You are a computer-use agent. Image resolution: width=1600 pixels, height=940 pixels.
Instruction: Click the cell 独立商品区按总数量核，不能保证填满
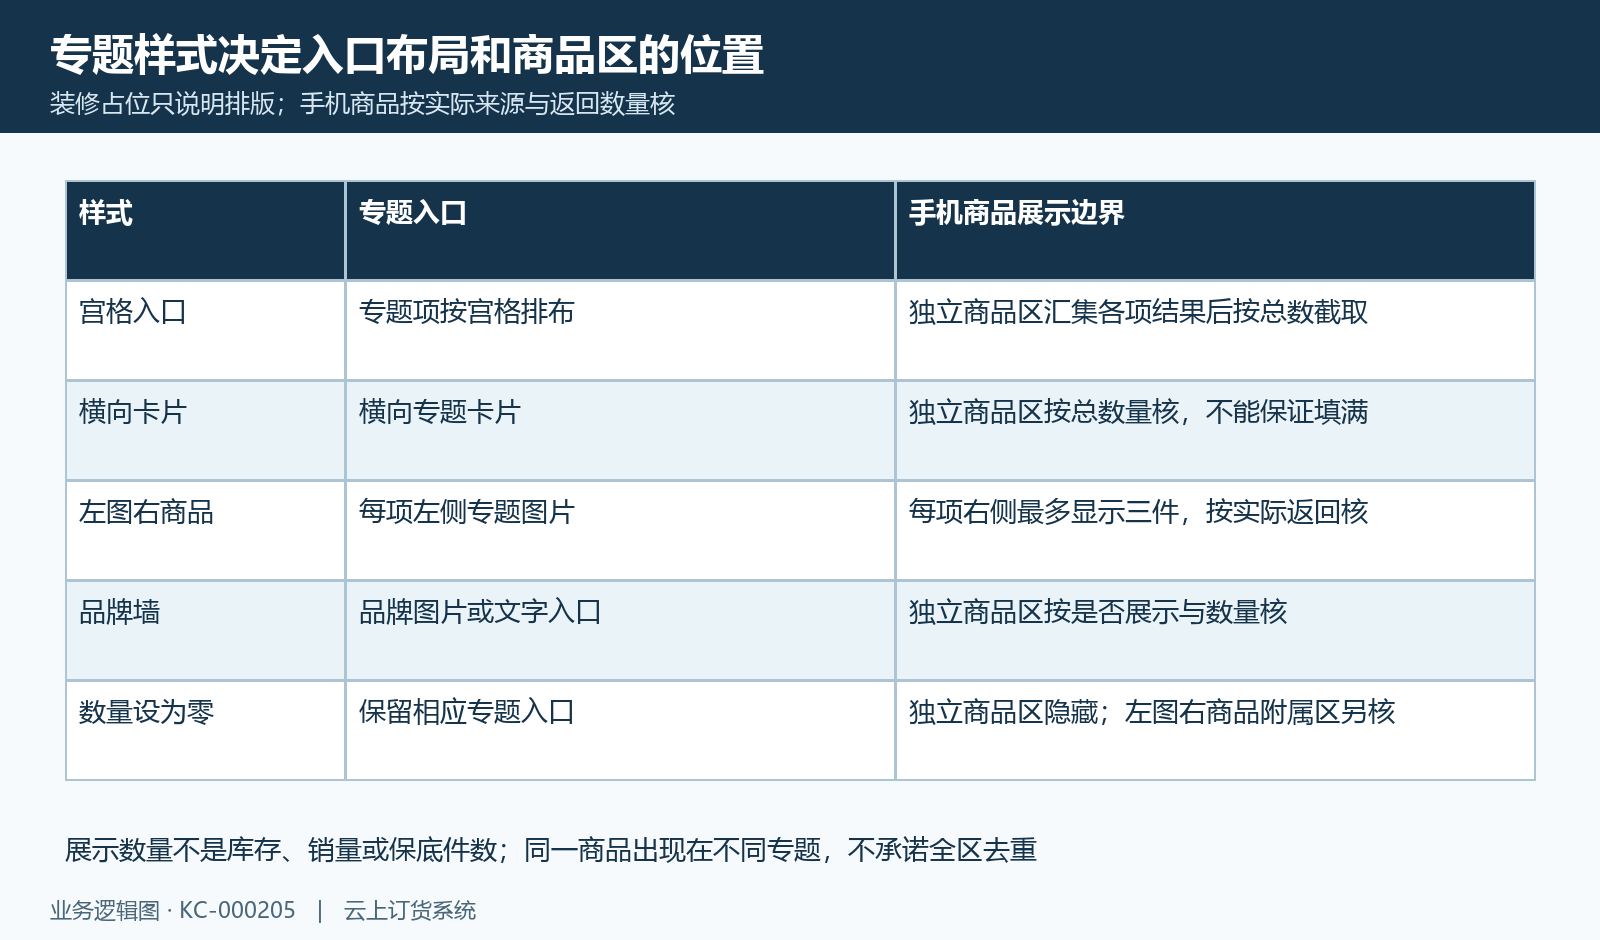(x=1215, y=430)
